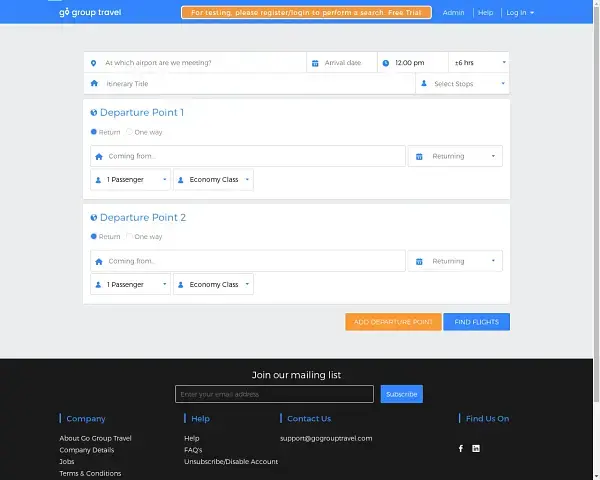Screen dimensions: 600x480
Task: Open the Log in menu
Action: coord(520,13)
